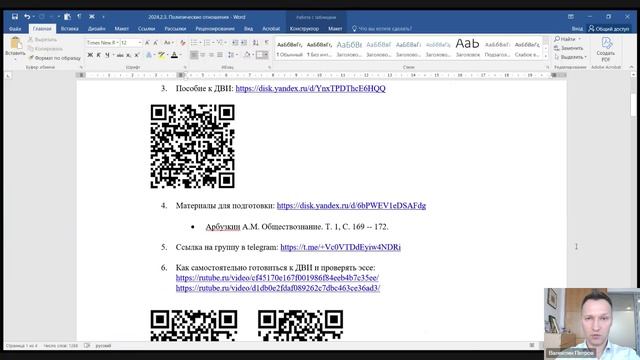
Task: Open the Файл tab
Action: pyautogui.click(x=15, y=29)
